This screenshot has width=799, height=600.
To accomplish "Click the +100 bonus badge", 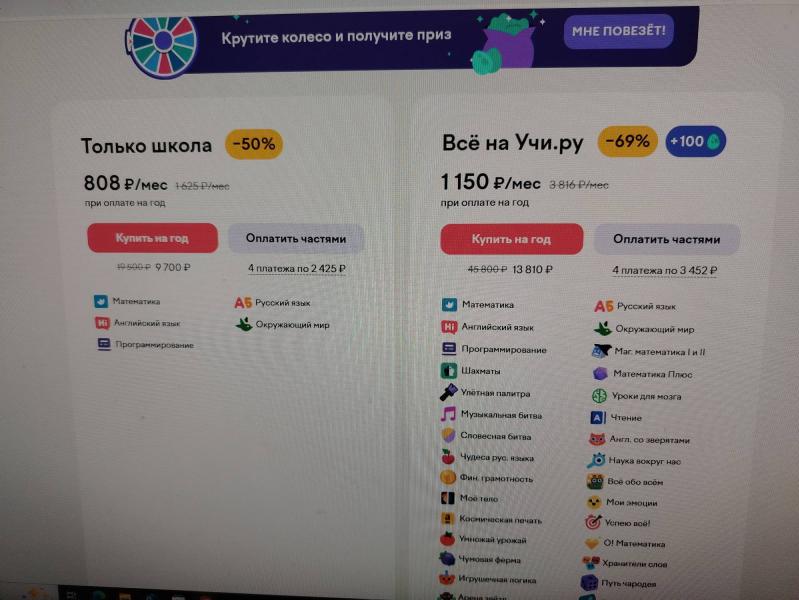I will (695, 142).
